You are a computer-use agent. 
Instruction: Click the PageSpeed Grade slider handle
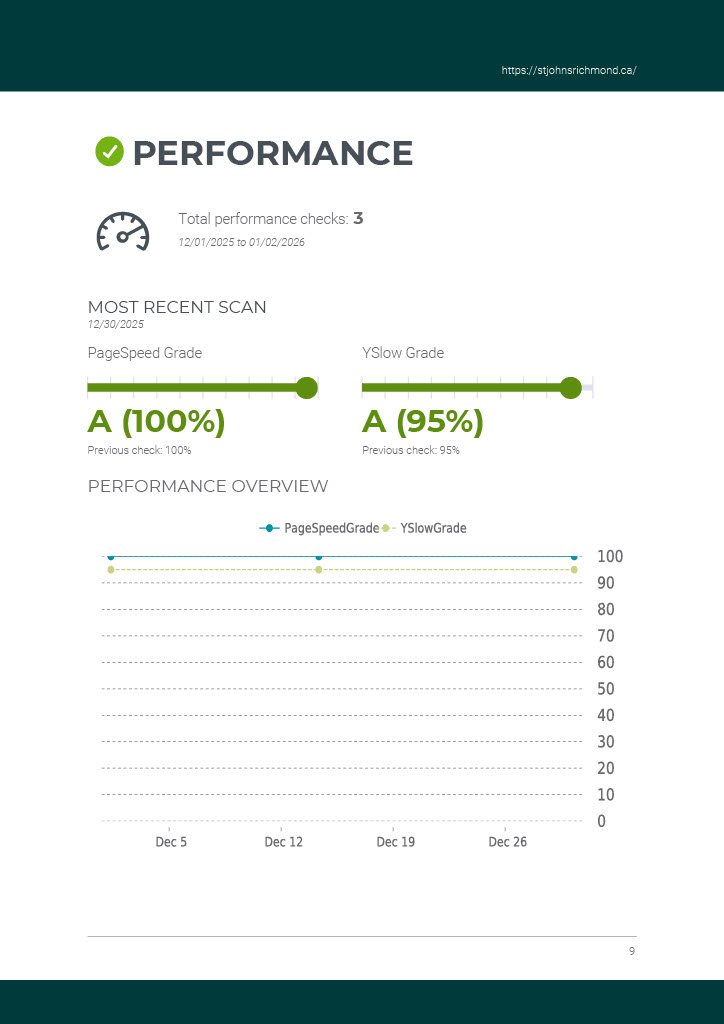[307, 388]
